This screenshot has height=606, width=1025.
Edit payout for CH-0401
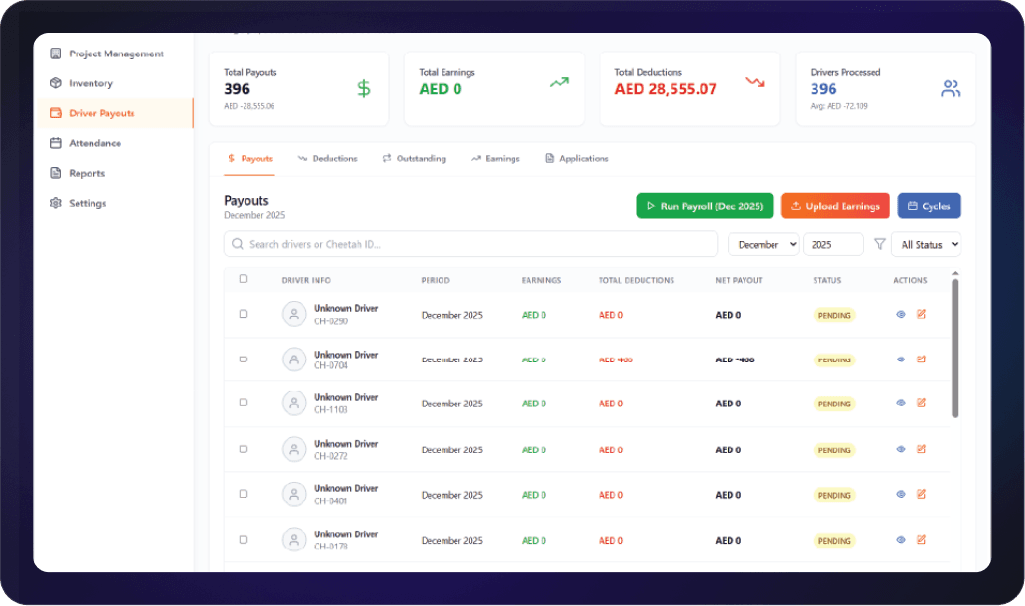point(921,494)
